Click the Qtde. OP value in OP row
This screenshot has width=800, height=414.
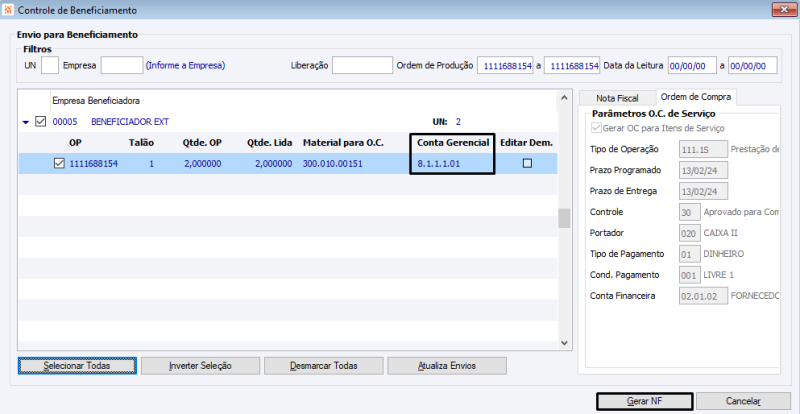pyautogui.click(x=203, y=164)
